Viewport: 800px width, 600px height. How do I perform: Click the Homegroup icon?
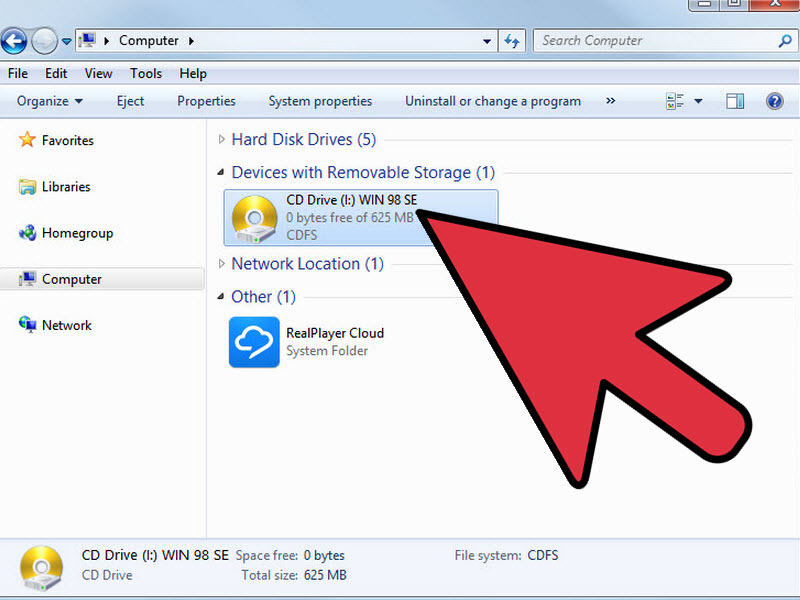(27, 233)
